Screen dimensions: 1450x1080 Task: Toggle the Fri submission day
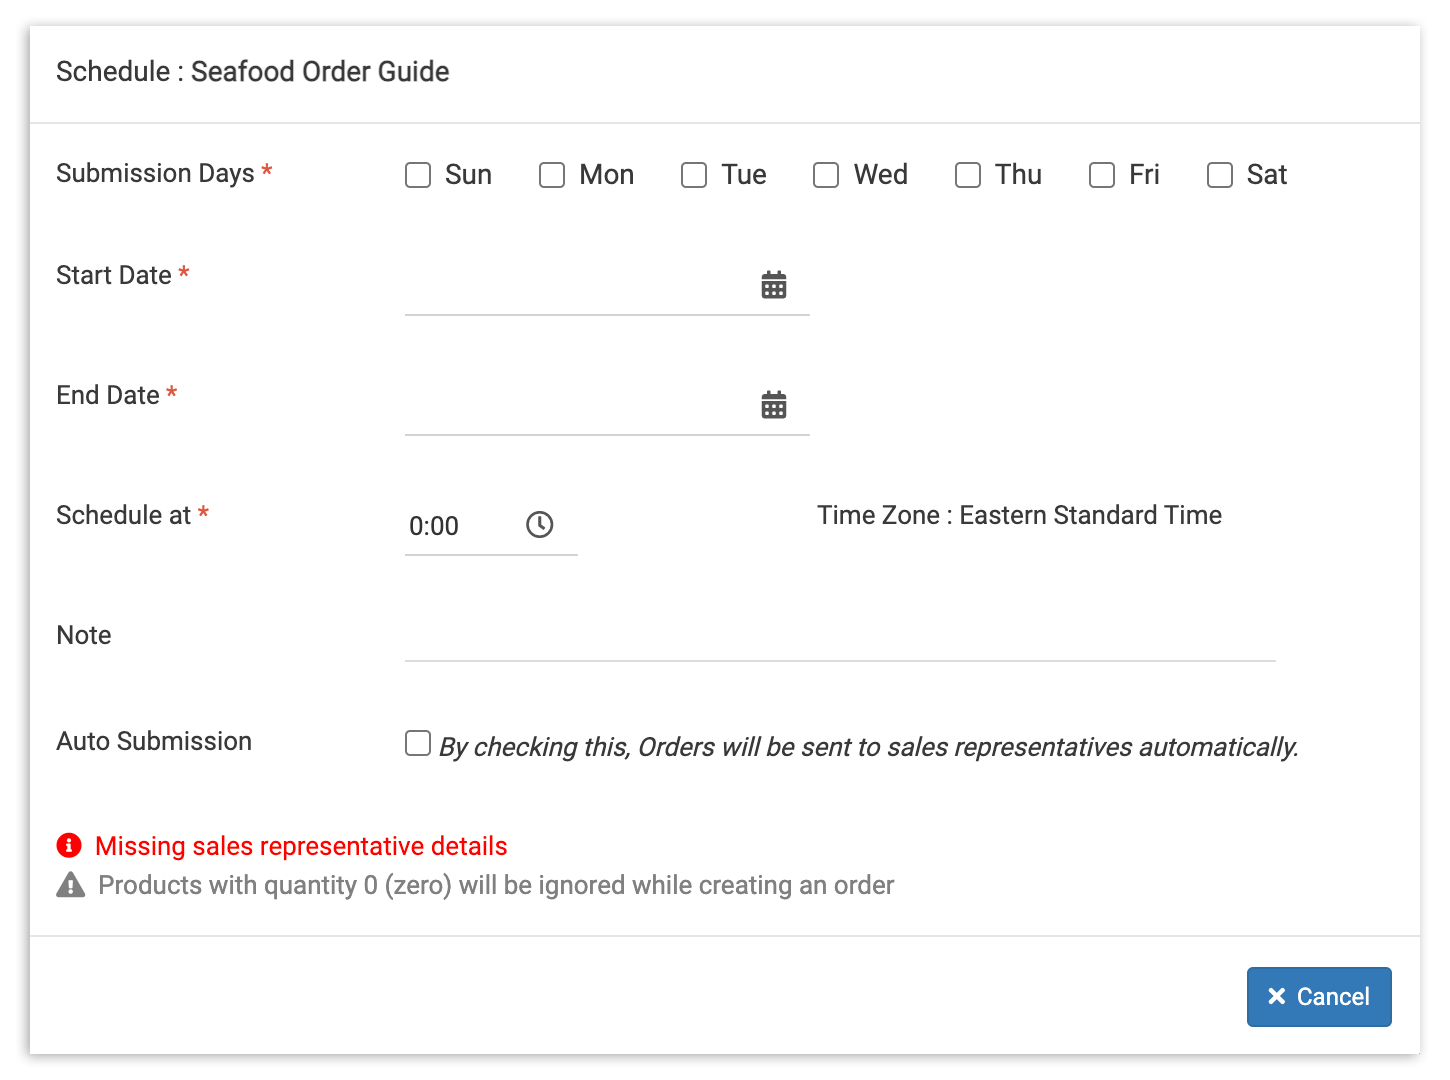[1102, 176]
